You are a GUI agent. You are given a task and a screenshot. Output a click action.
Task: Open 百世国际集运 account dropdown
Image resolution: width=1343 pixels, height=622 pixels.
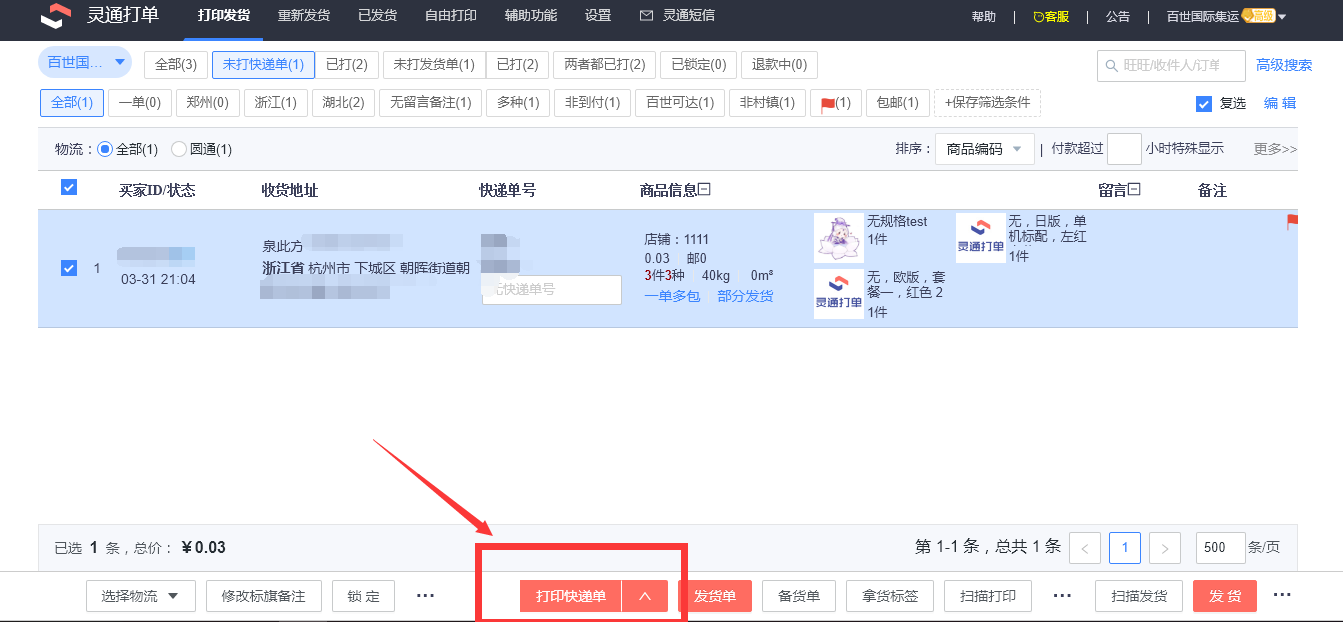1226,16
